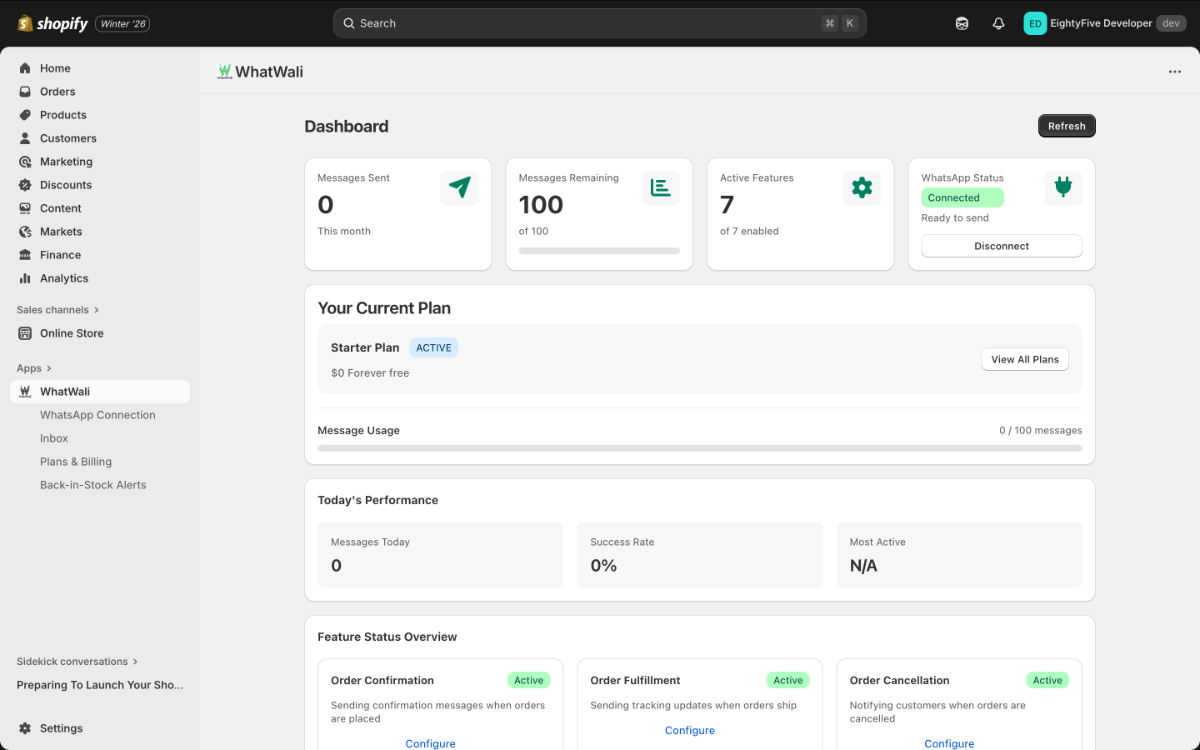Click the Message Usage progress bar

click(x=700, y=448)
